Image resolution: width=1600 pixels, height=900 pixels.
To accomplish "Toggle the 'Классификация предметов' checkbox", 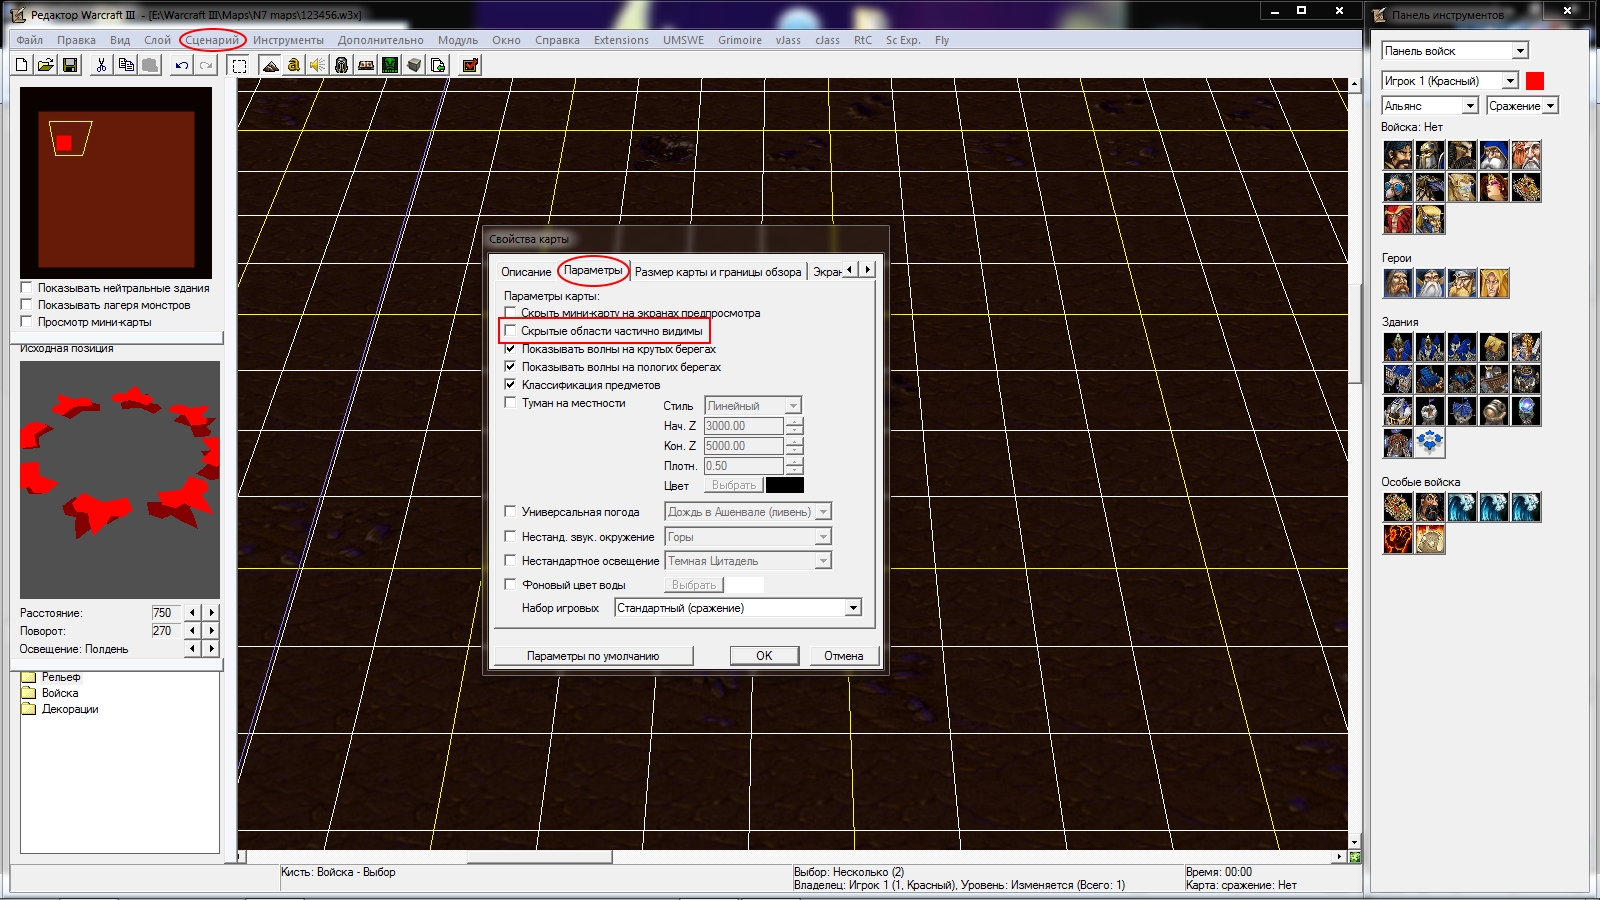I will click(510, 385).
